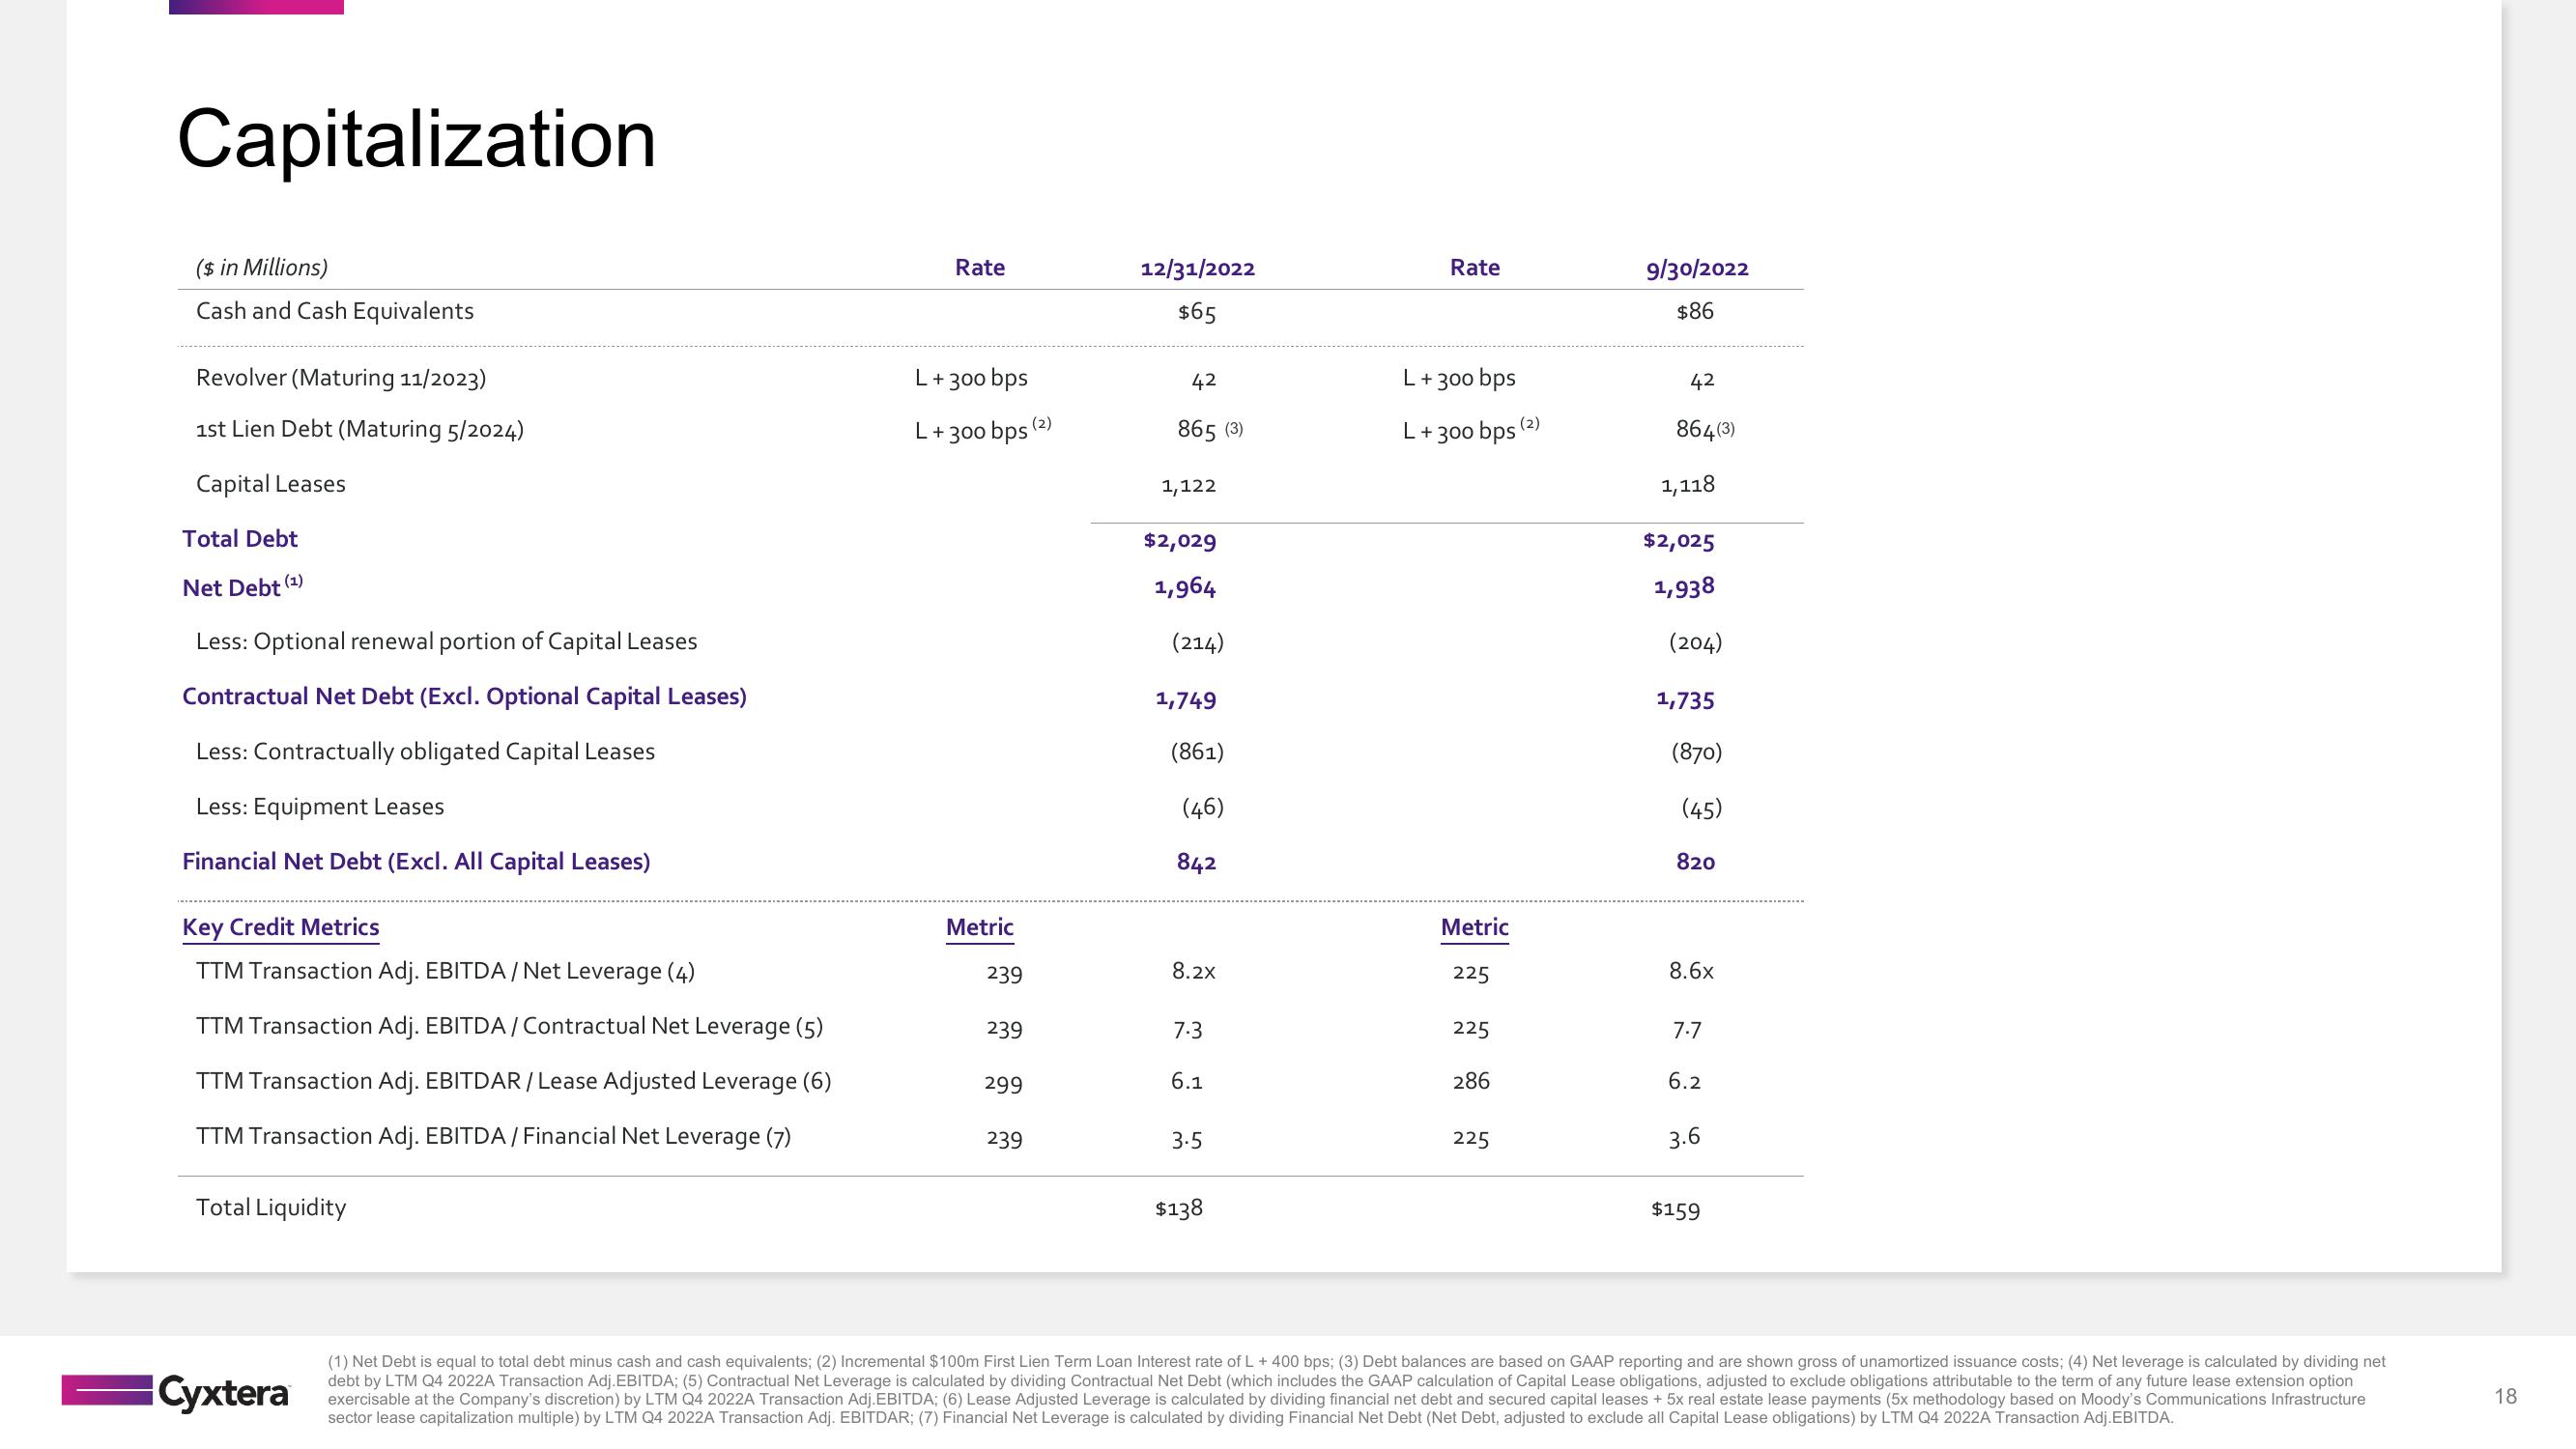Select the 'Cash and Cash Equivalents' row label
Viewport: 2576px width, 1449px height.
tap(335, 311)
